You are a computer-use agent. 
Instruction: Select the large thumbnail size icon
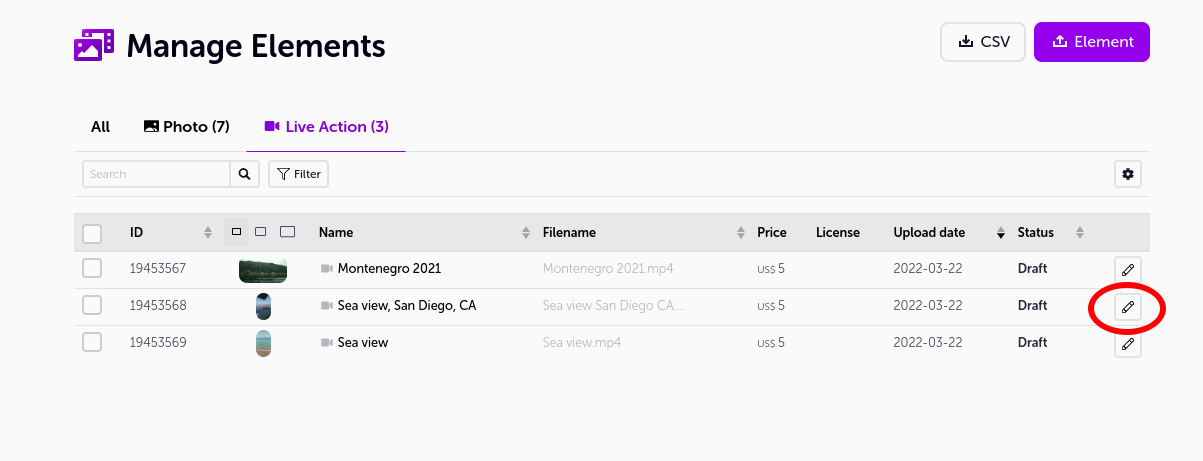288,232
